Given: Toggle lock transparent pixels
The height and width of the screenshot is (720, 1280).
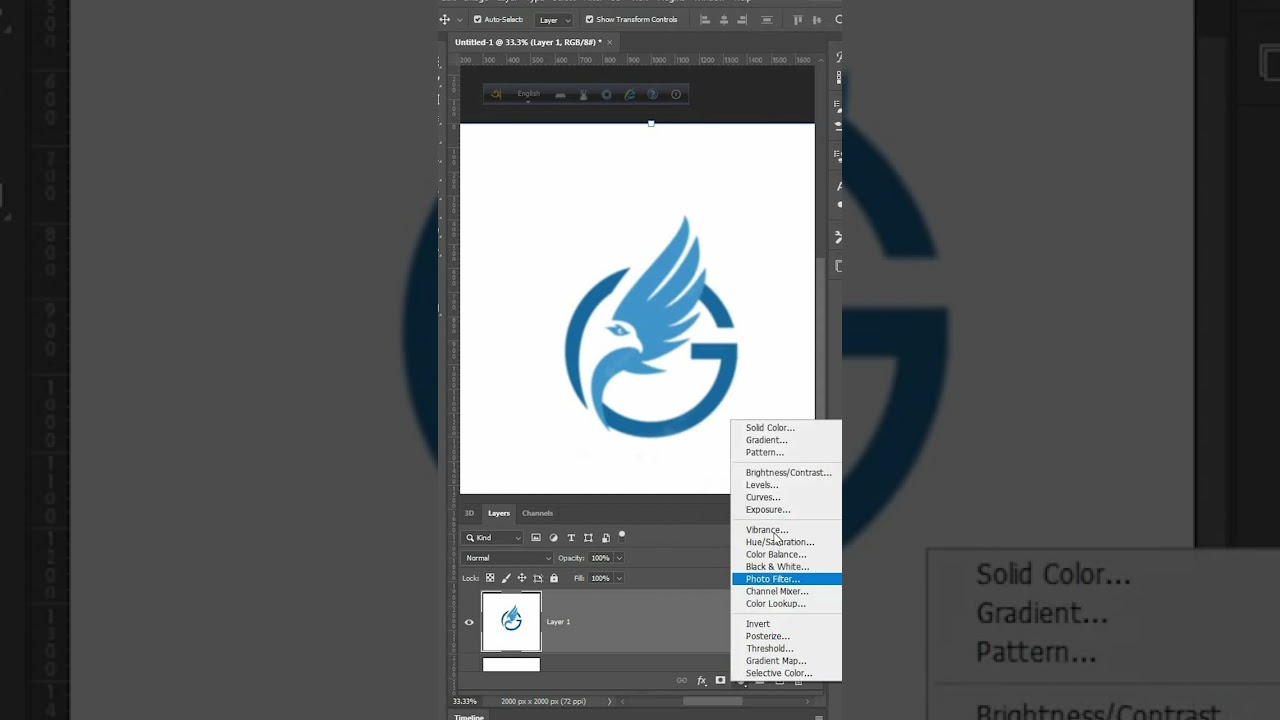Looking at the screenshot, I should tap(490, 578).
